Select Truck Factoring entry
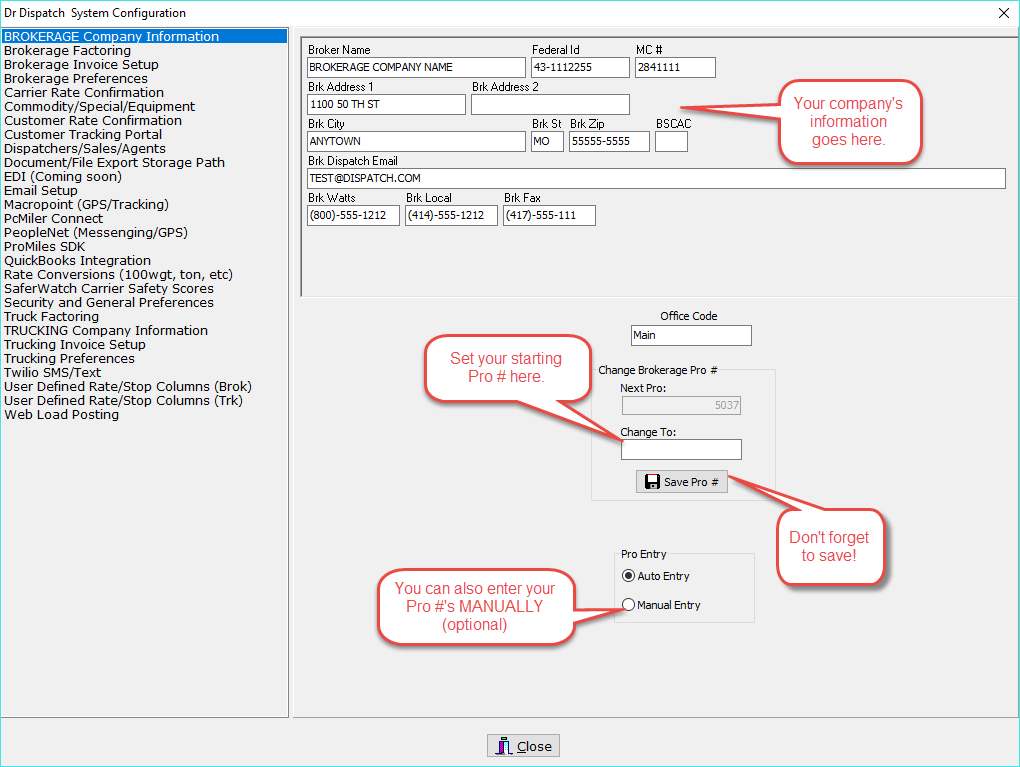The image size is (1020, 767). coord(51,317)
